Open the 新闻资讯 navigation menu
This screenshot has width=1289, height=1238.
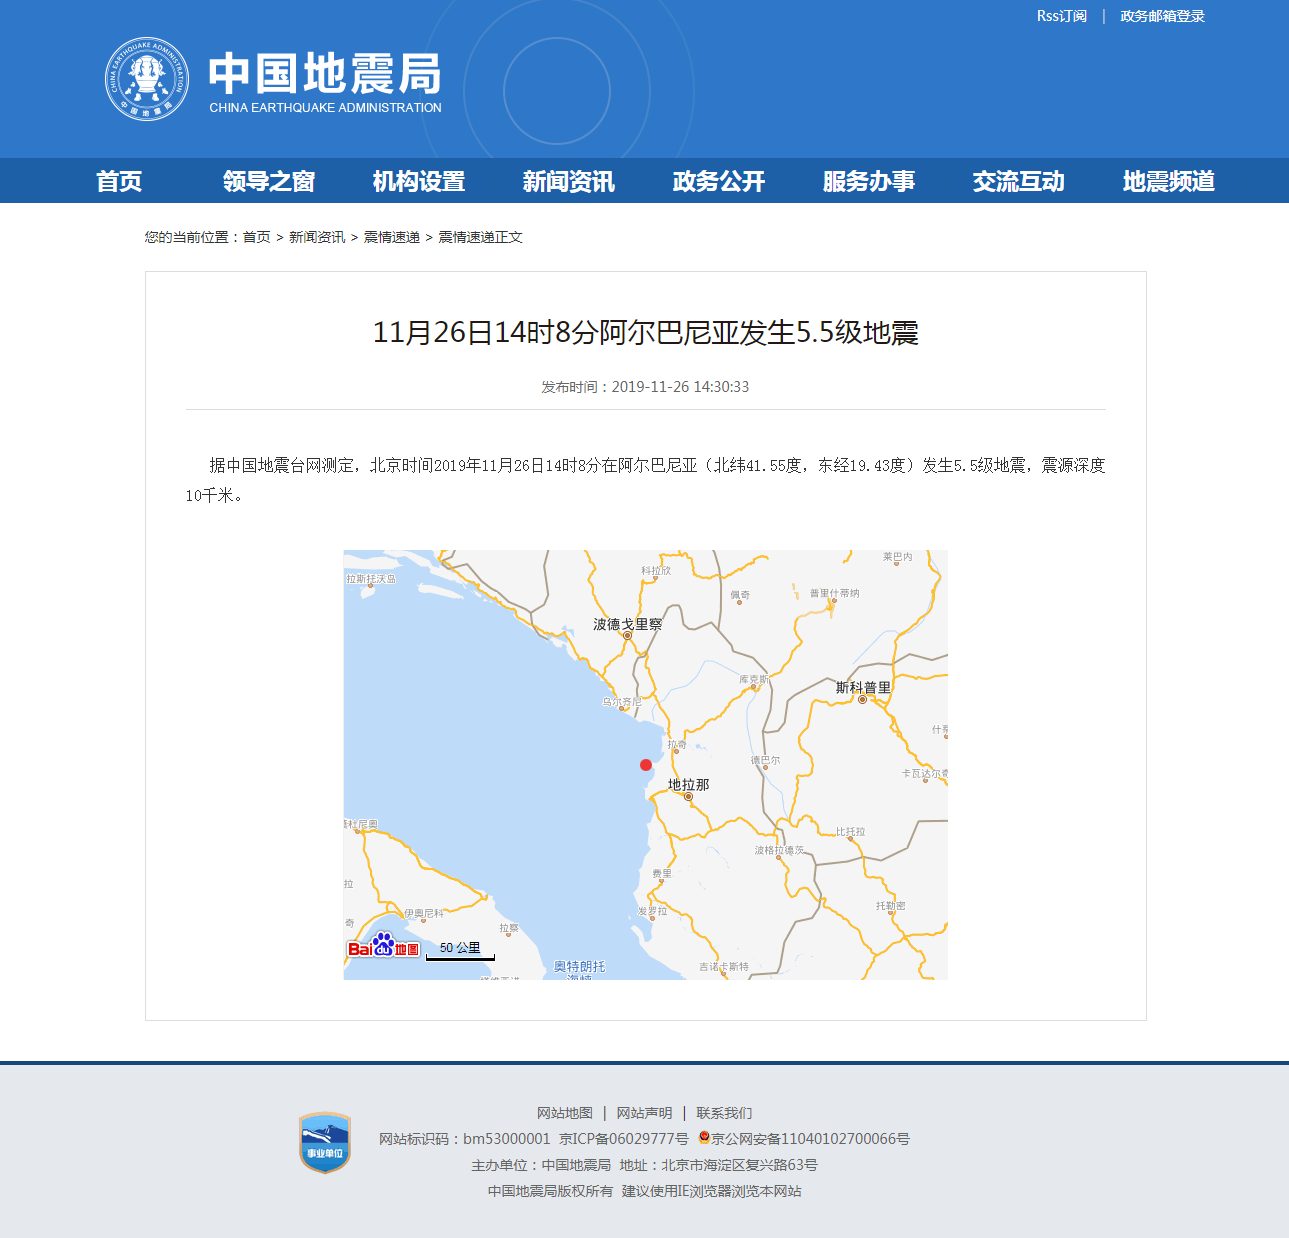pos(568,181)
